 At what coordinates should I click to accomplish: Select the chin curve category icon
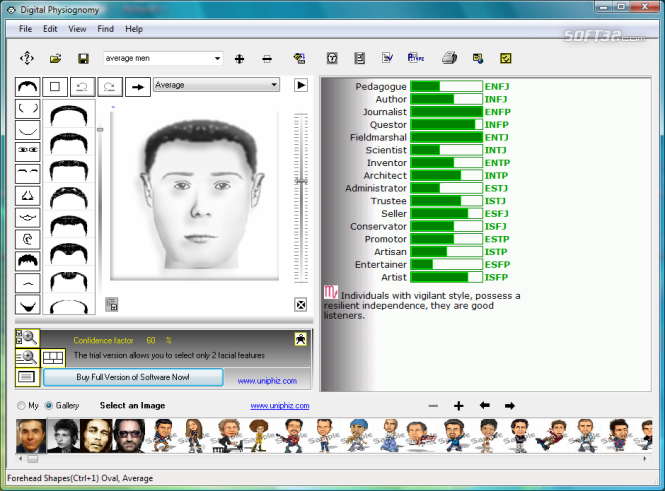(x=28, y=130)
